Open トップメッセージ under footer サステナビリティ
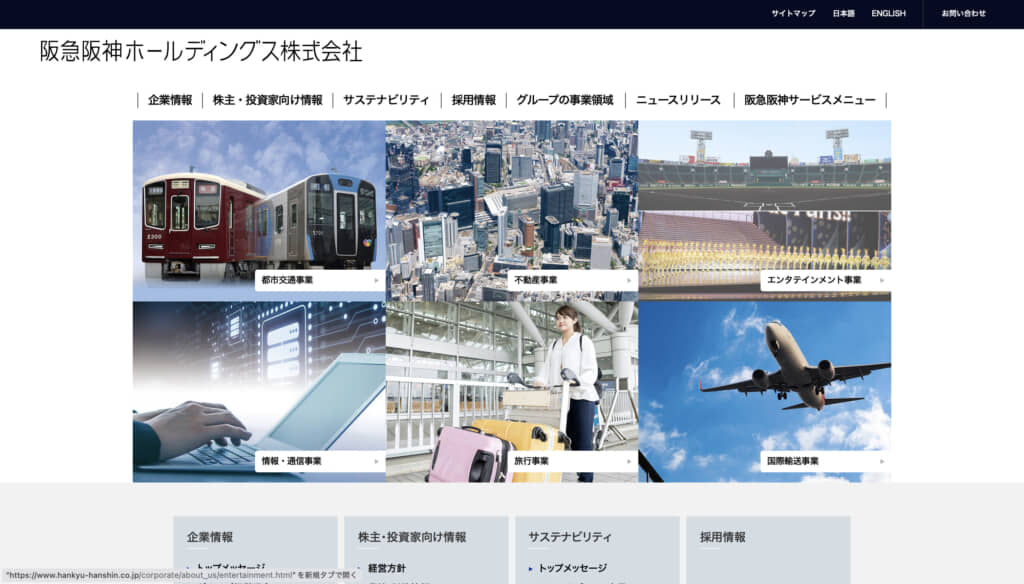The height and width of the screenshot is (584, 1024). tap(572, 568)
